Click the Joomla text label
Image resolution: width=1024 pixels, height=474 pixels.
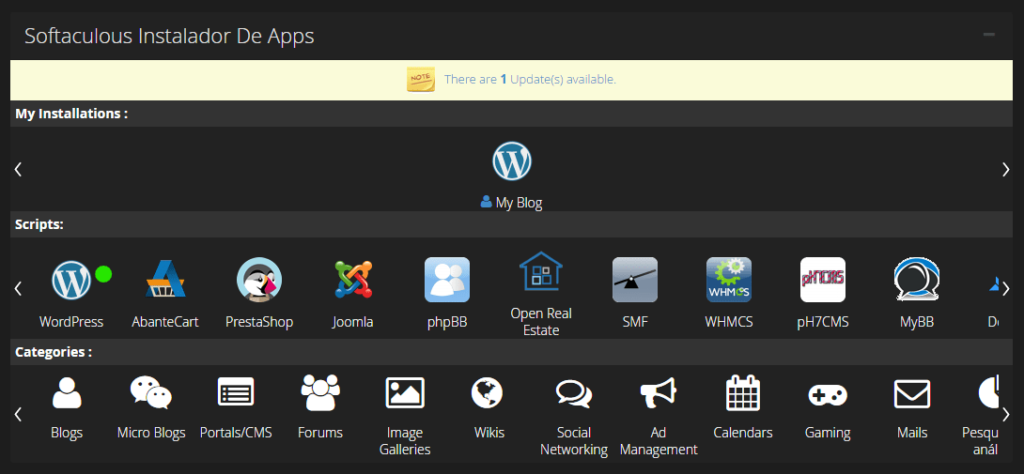point(353,322)
